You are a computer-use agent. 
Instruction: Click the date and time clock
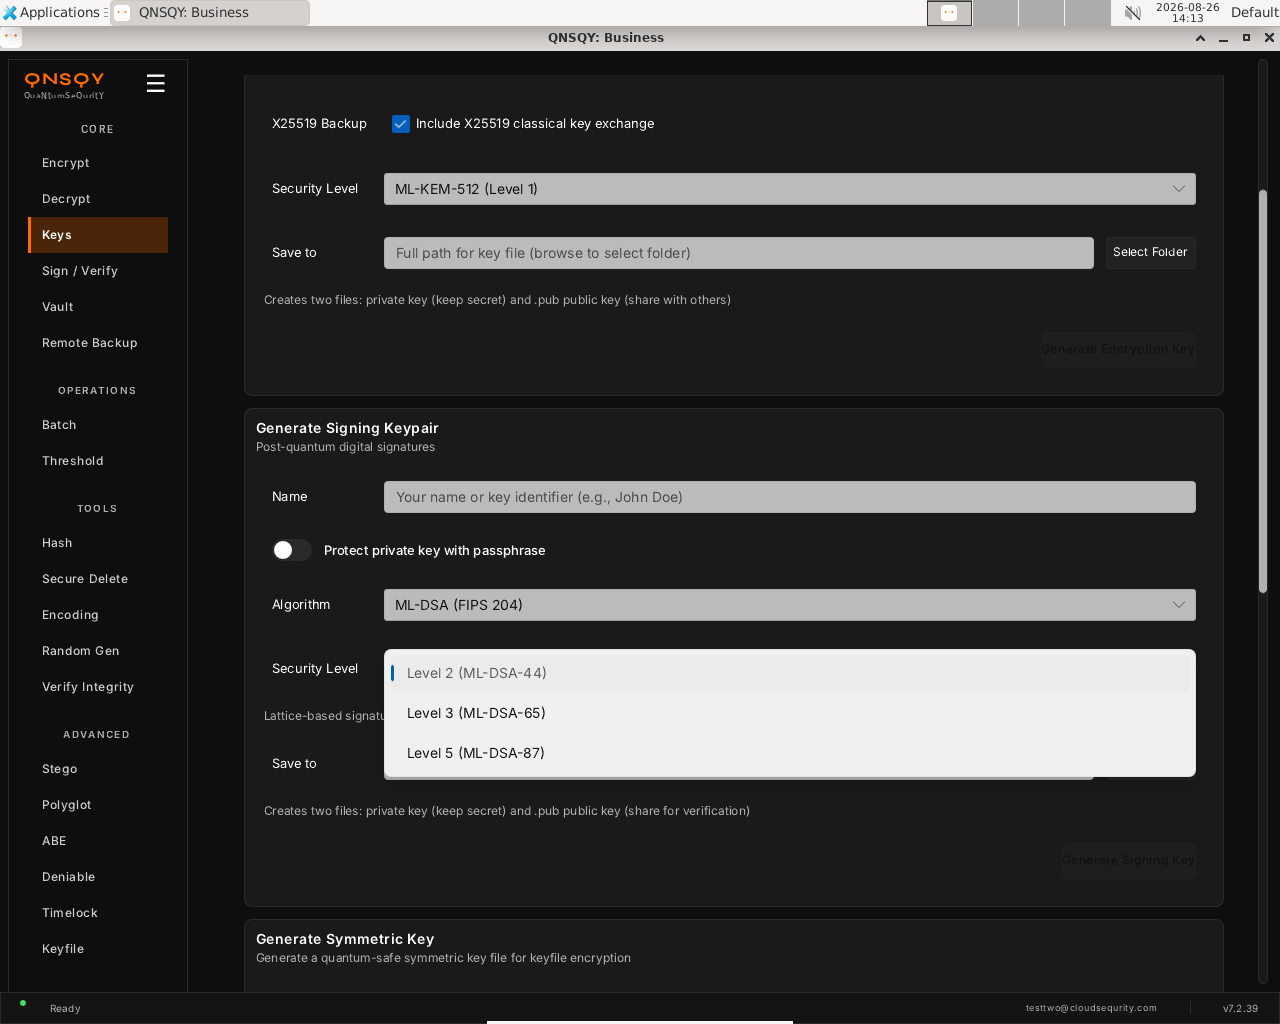tap(1187, 12)
